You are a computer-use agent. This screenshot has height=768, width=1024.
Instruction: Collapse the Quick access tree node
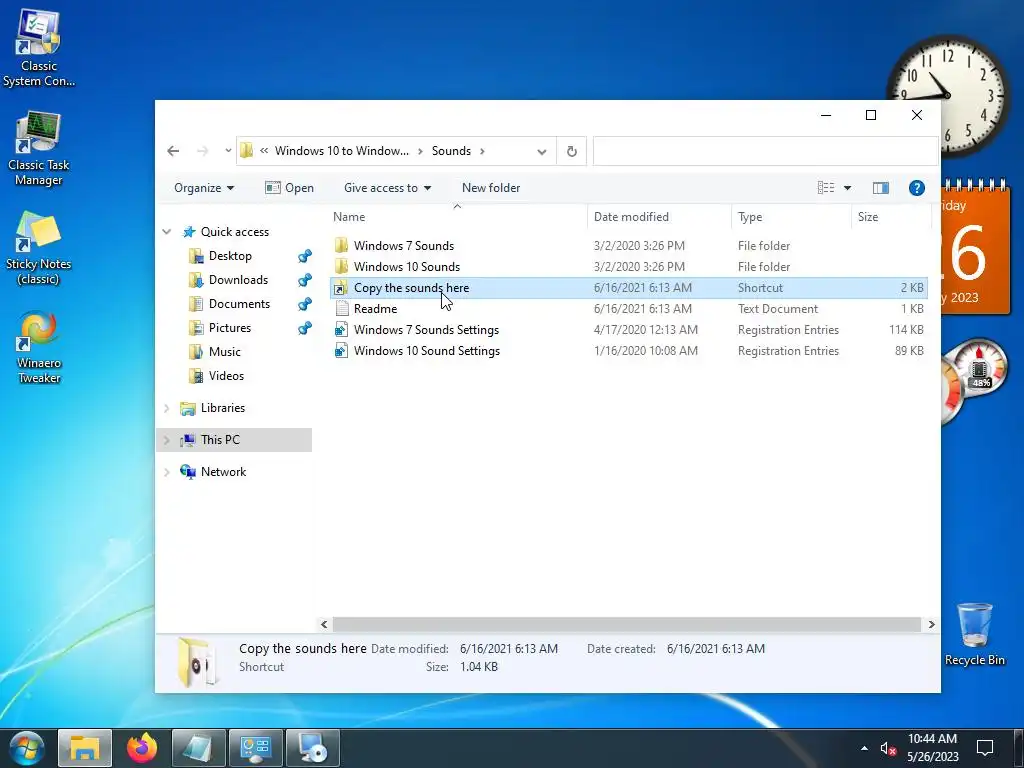(x=167, y=232)
